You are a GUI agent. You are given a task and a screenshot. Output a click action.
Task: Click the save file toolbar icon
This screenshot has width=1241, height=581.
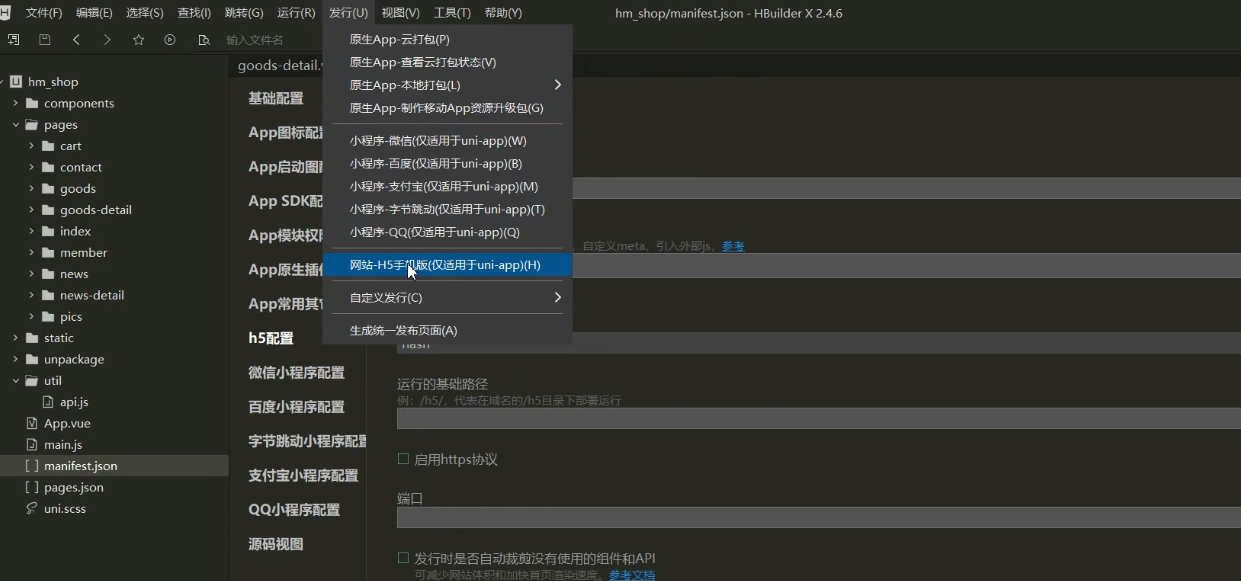click(45, 40)
